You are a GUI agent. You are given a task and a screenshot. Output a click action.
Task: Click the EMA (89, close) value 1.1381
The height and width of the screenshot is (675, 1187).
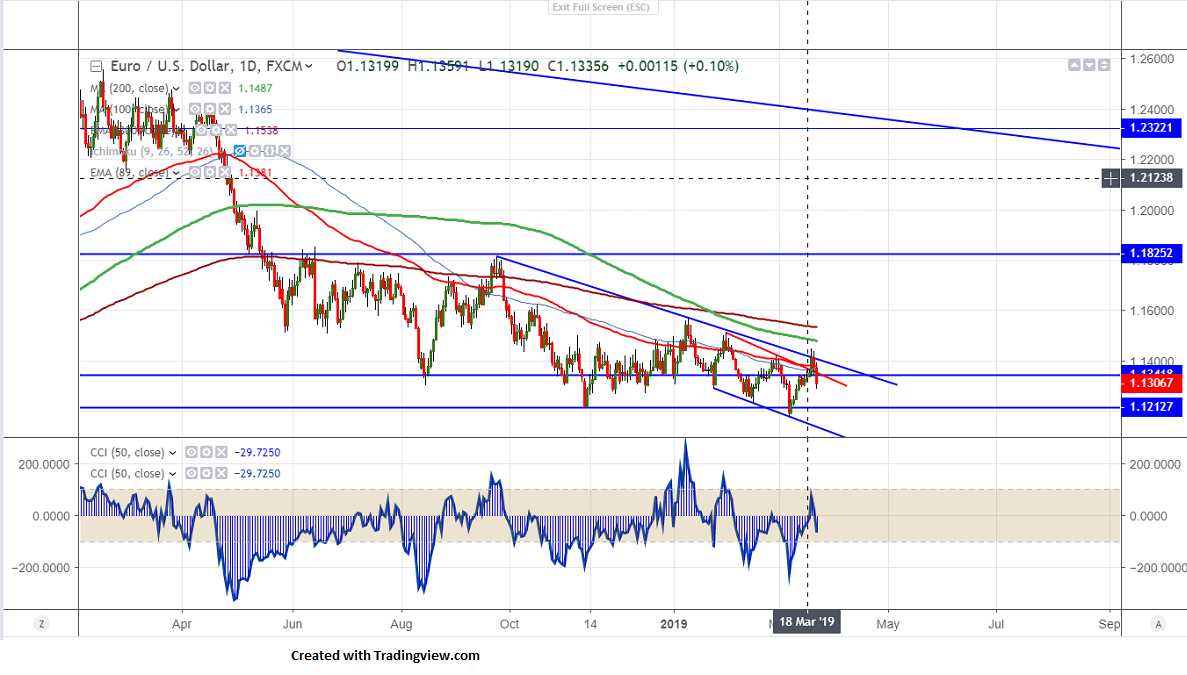coord(255,173)
